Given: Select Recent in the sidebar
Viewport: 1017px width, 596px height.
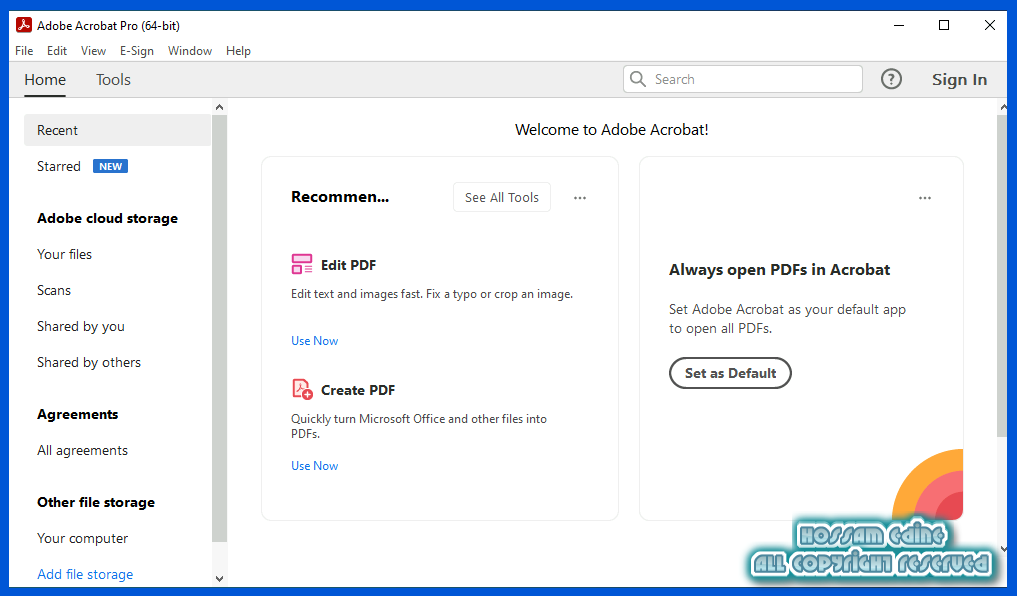Looking at the screenshot, I should (x=117, y=130).
